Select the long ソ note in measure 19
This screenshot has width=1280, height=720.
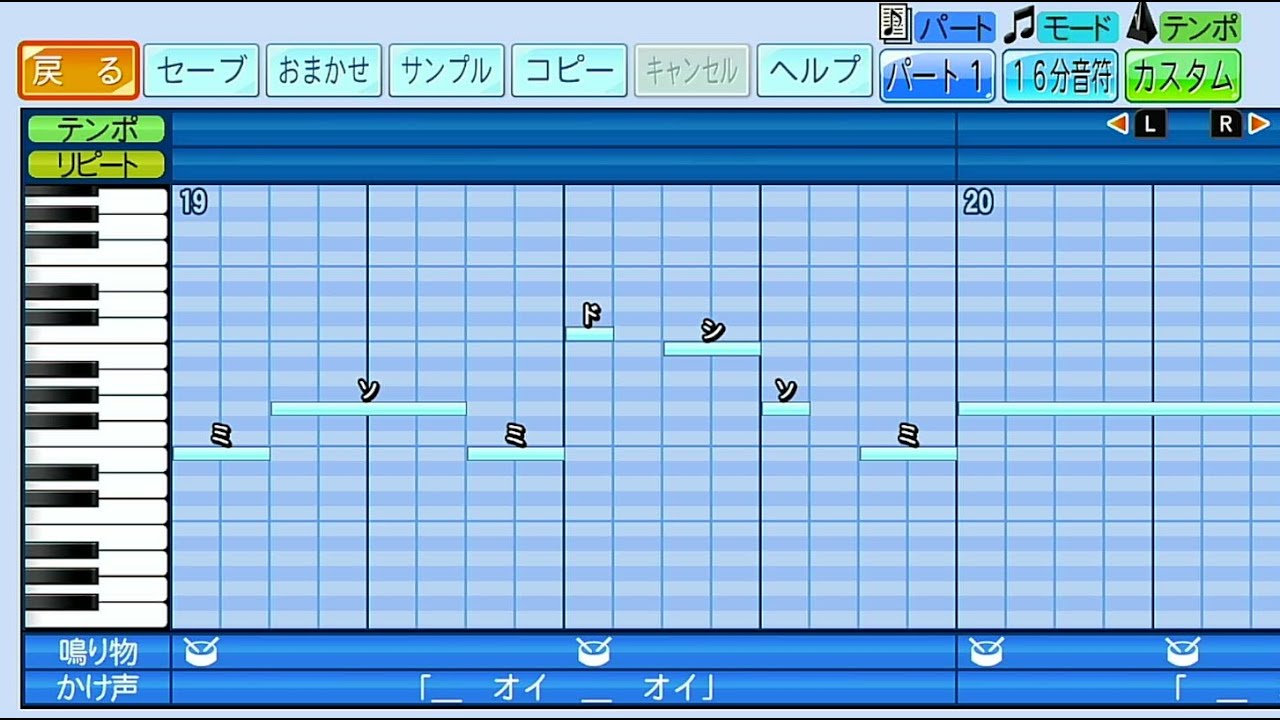[x=368, y=408]
